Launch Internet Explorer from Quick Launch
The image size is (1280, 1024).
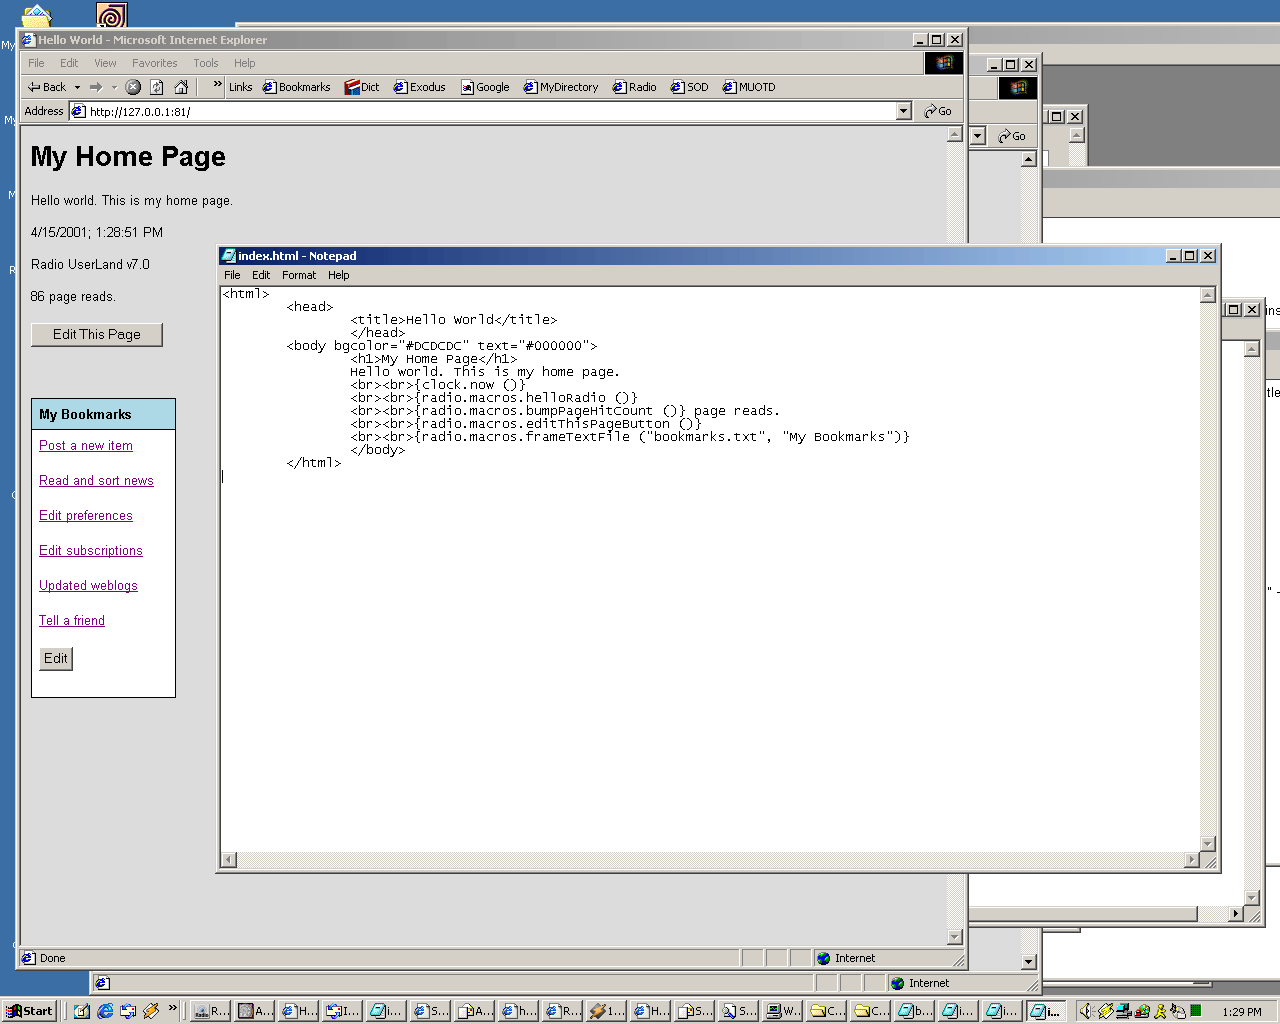click(105, 1011)
